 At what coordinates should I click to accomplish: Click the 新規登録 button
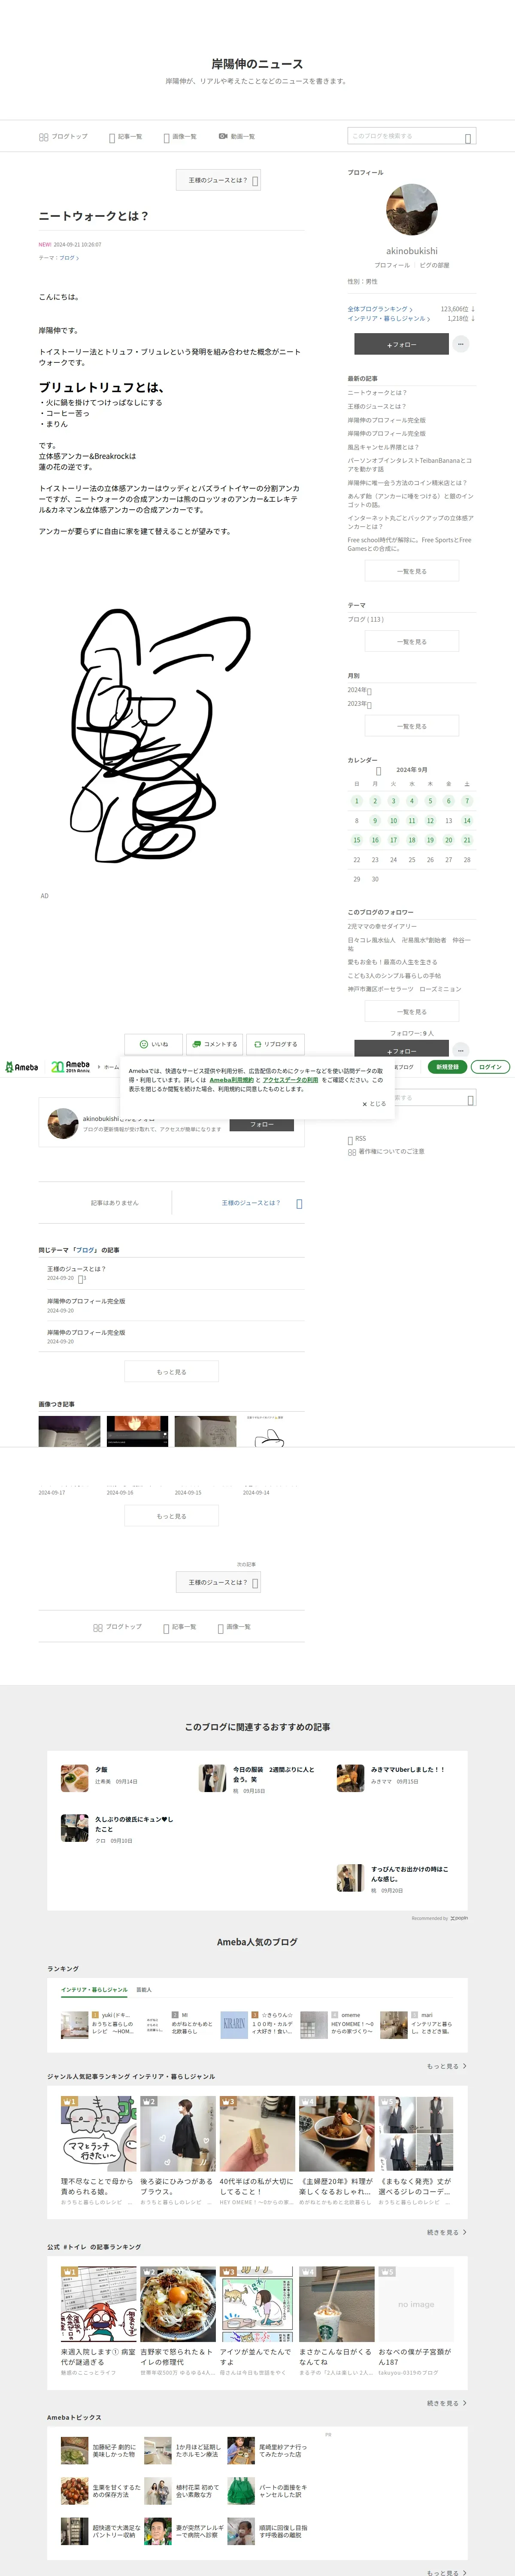point(447,1067)
